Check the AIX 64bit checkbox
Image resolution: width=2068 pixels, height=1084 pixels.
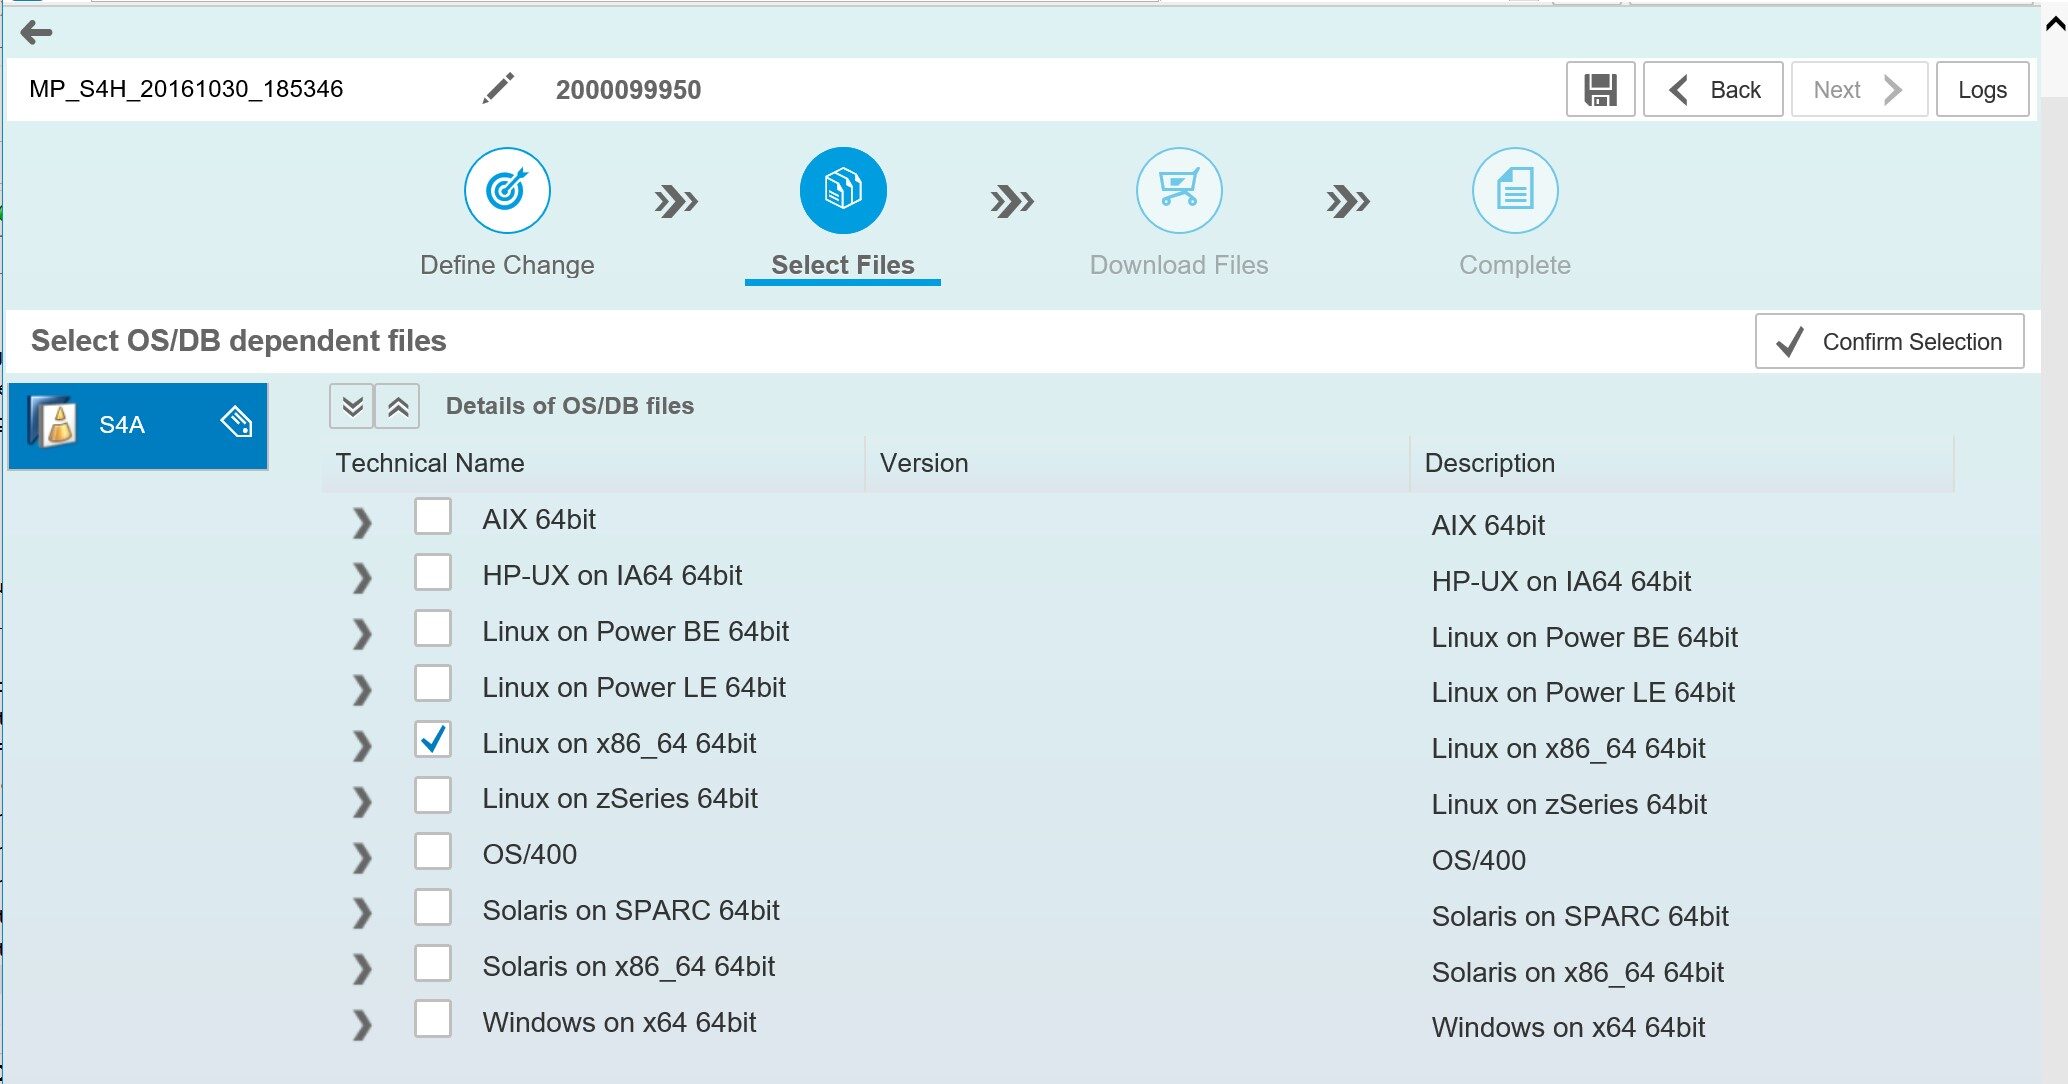pos(433,517)
